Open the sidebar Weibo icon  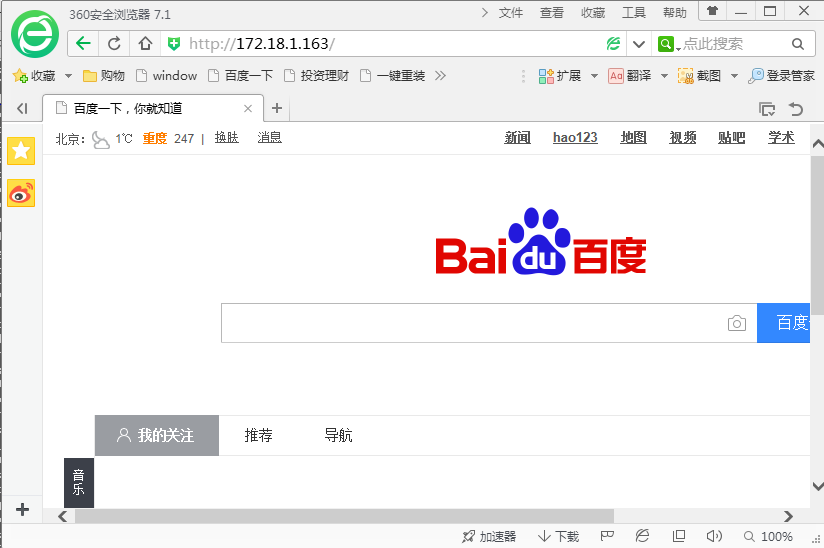21,193
